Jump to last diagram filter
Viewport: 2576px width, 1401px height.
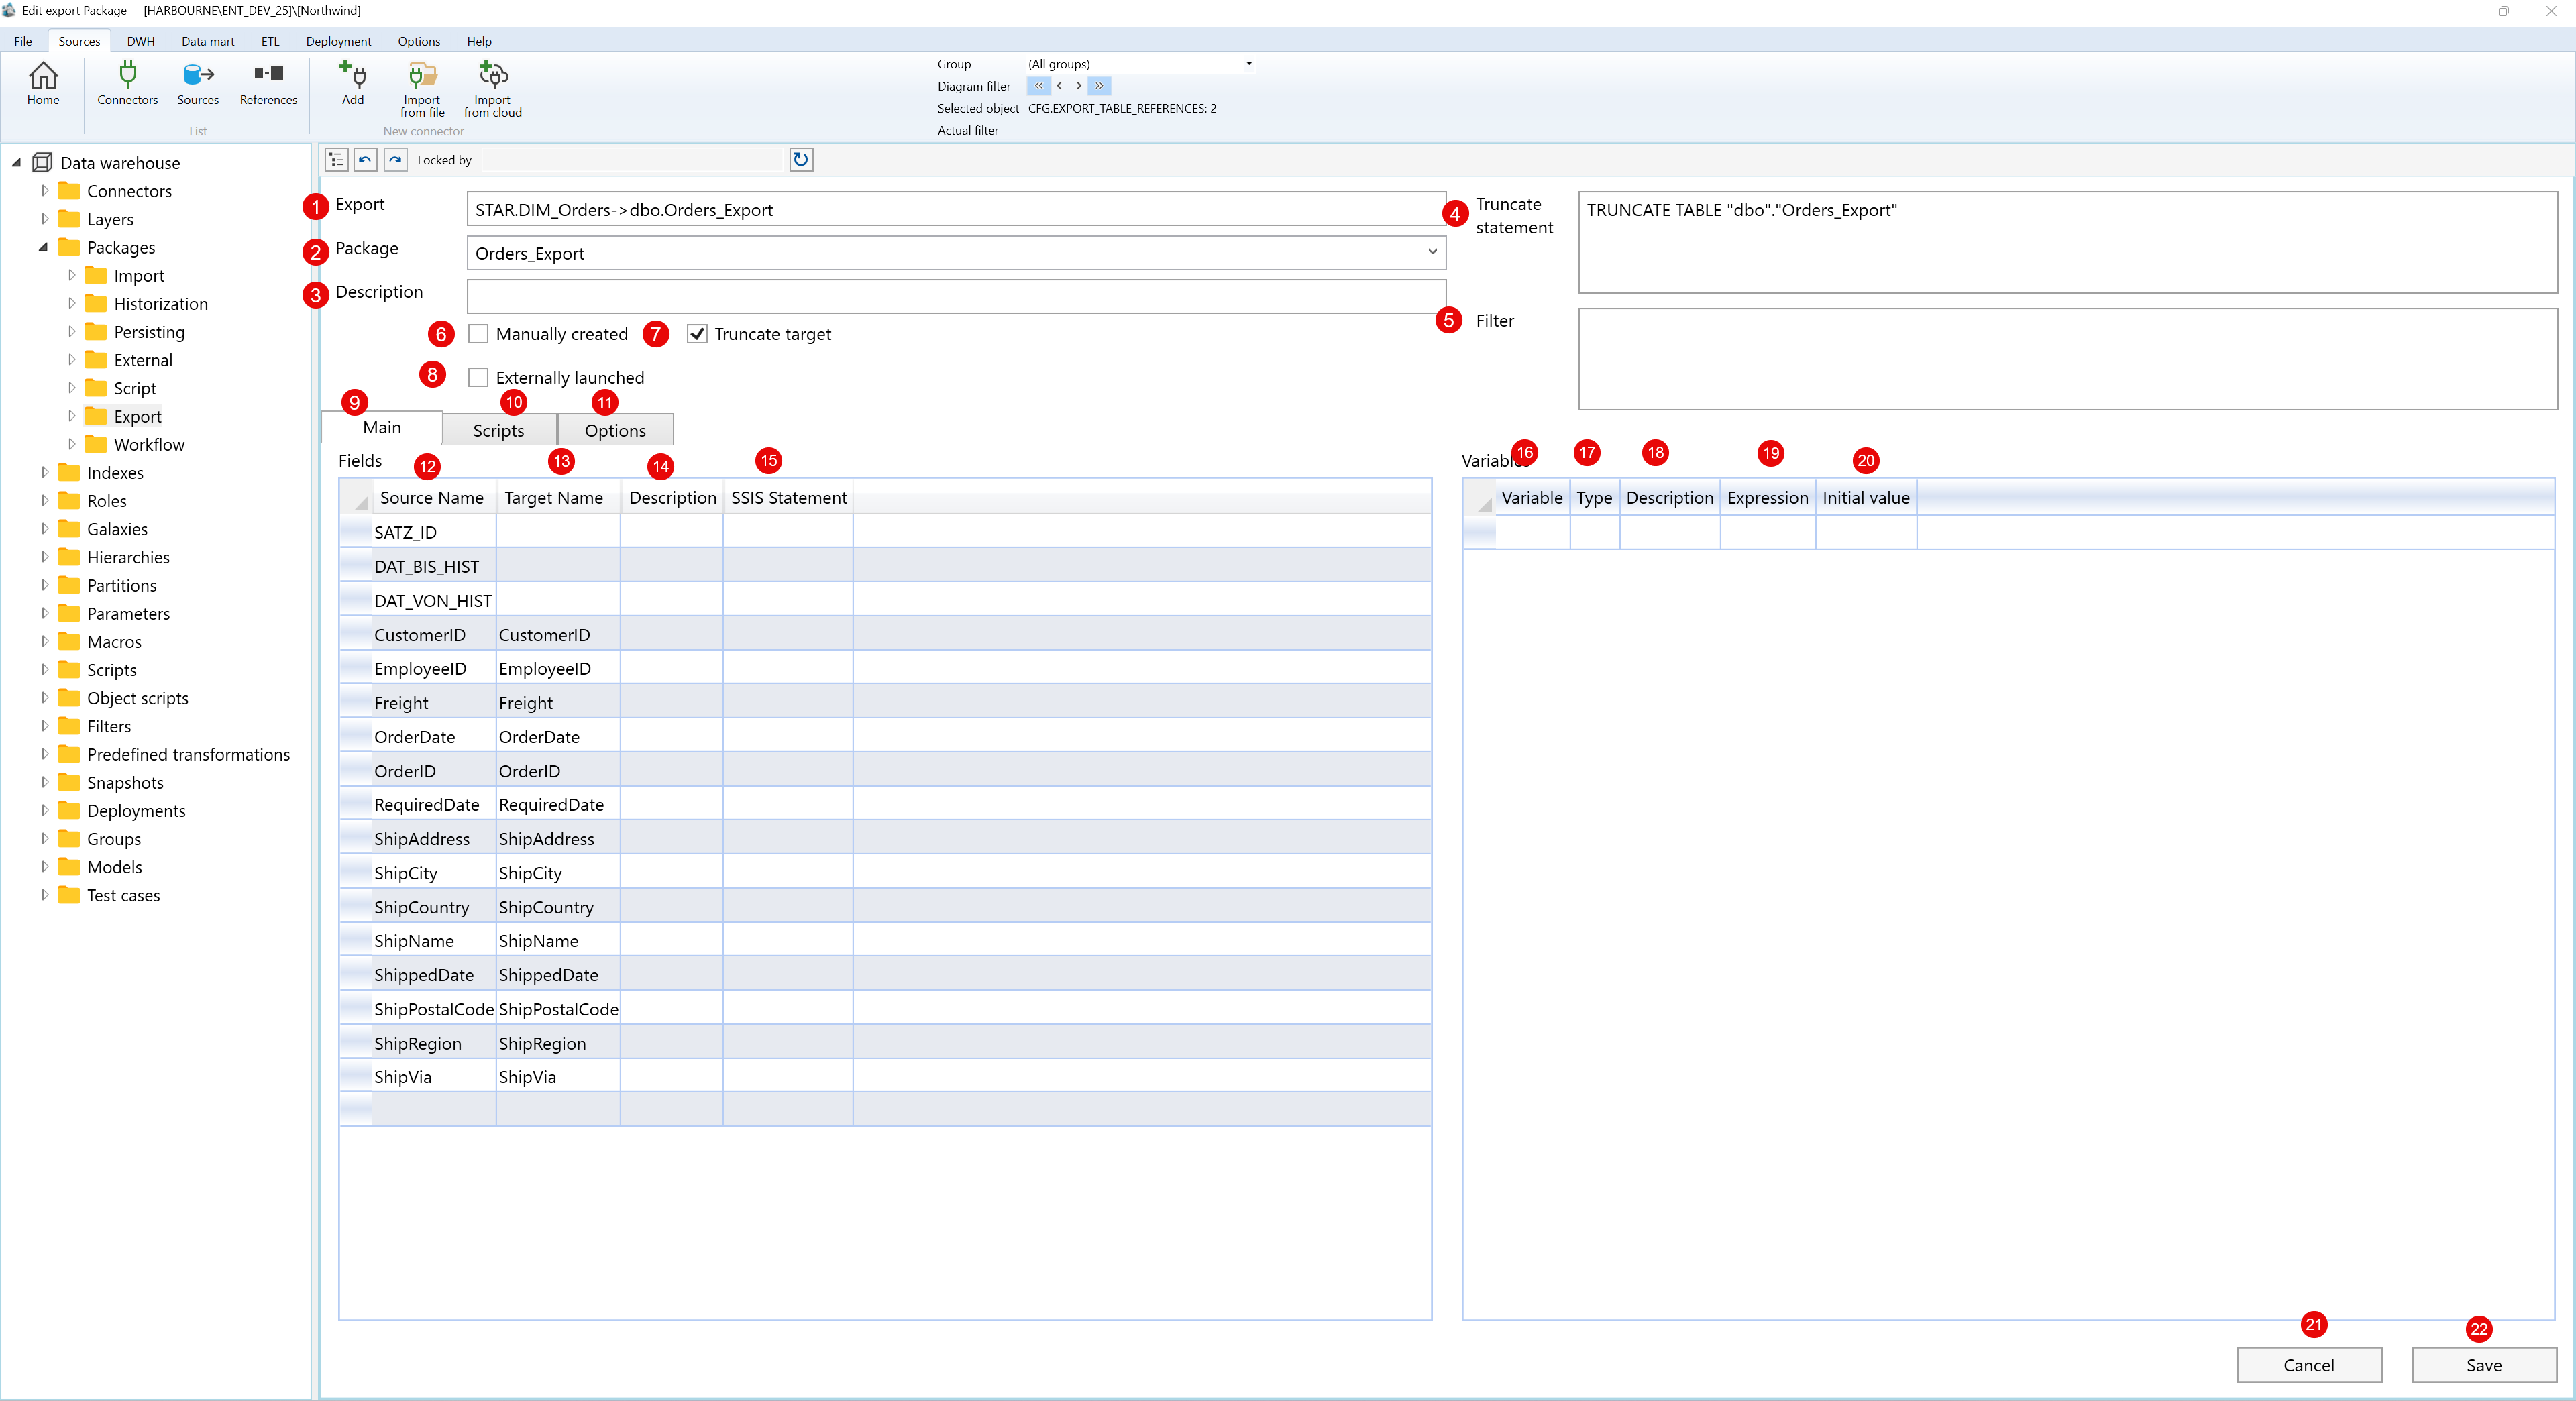pyautogui.click(x=1099, y=86)
